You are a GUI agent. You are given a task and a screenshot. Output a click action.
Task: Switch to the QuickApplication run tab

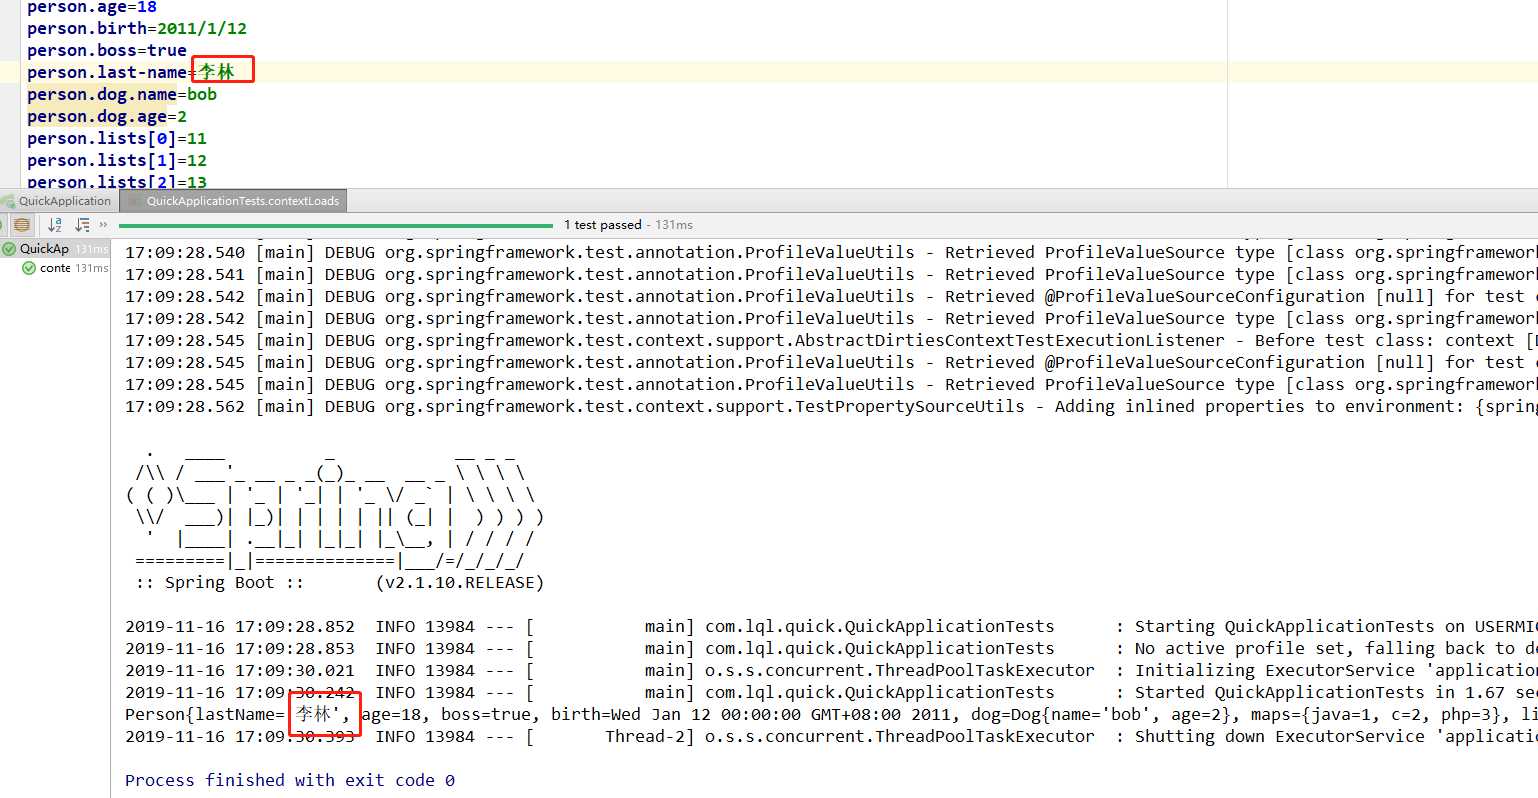58,201
